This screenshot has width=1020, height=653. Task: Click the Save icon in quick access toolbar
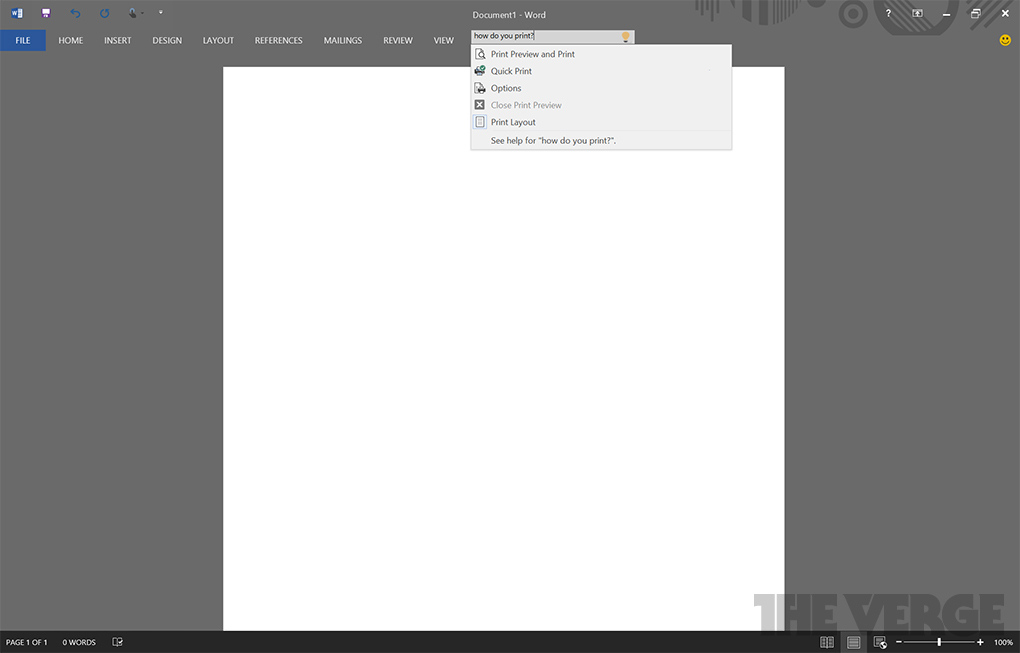pyautogui.click(x=45, y=14)
